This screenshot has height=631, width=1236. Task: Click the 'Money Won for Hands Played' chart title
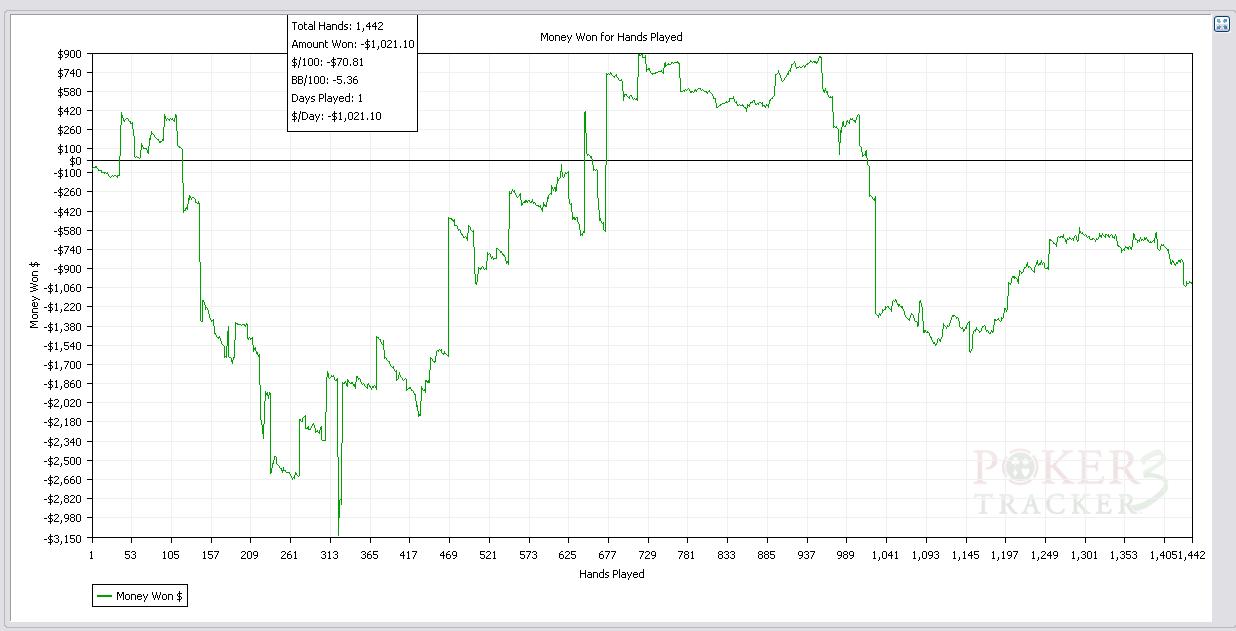[x=611, y=37]
